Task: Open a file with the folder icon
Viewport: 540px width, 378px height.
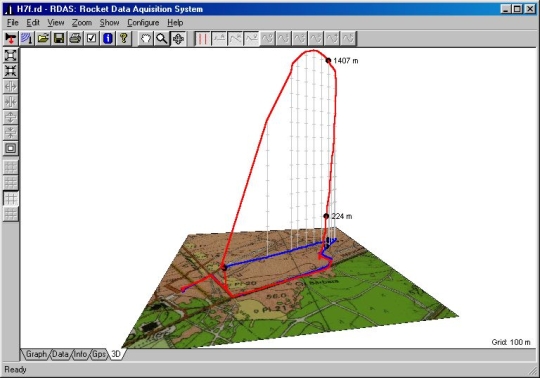Action: pos(43,38)
